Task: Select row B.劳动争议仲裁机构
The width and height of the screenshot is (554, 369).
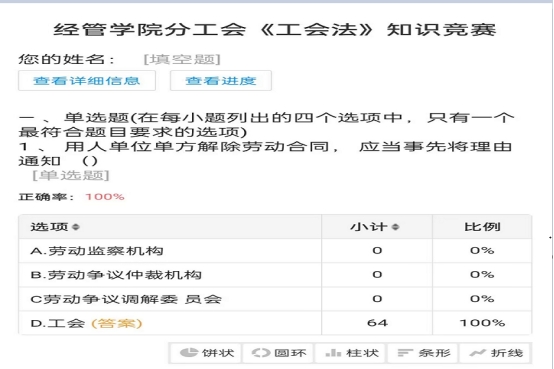Action: point(275,275)
